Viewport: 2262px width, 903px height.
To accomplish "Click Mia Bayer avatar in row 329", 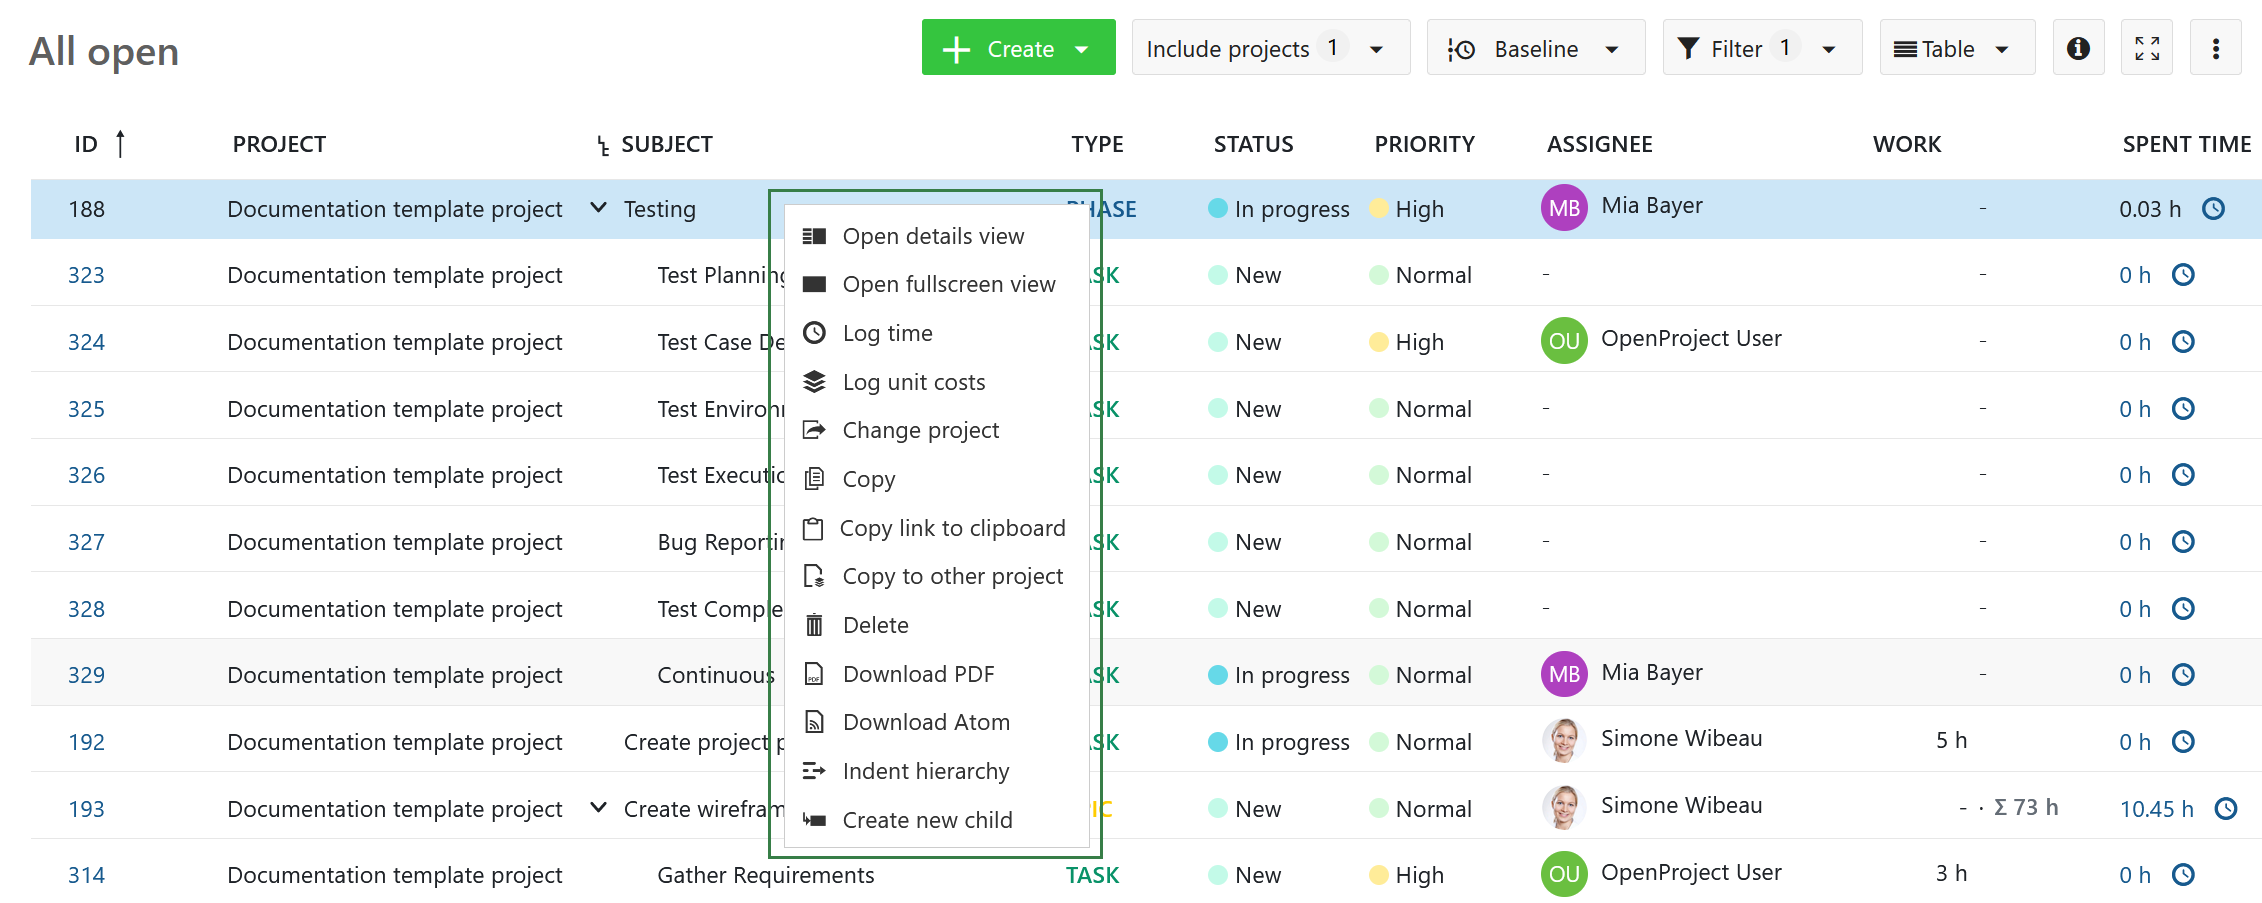I will [x=1563, y=675].
